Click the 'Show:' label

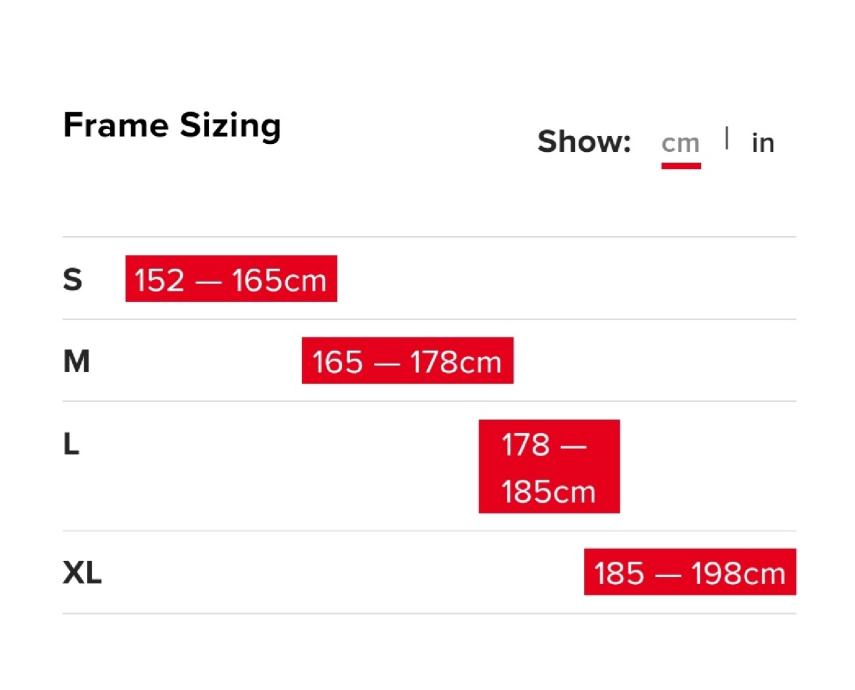pyautogui.click(x=584, y=142)
